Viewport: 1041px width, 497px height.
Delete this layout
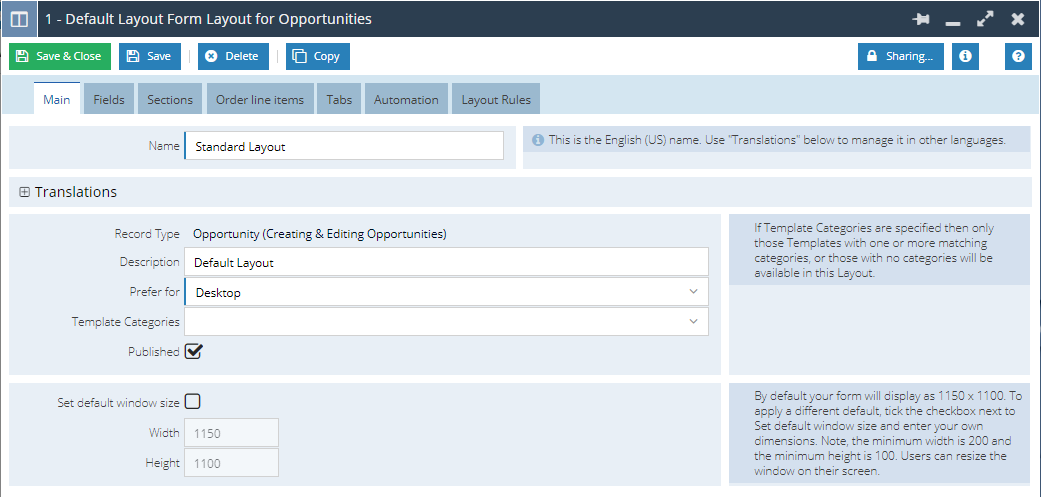[233, 56]
